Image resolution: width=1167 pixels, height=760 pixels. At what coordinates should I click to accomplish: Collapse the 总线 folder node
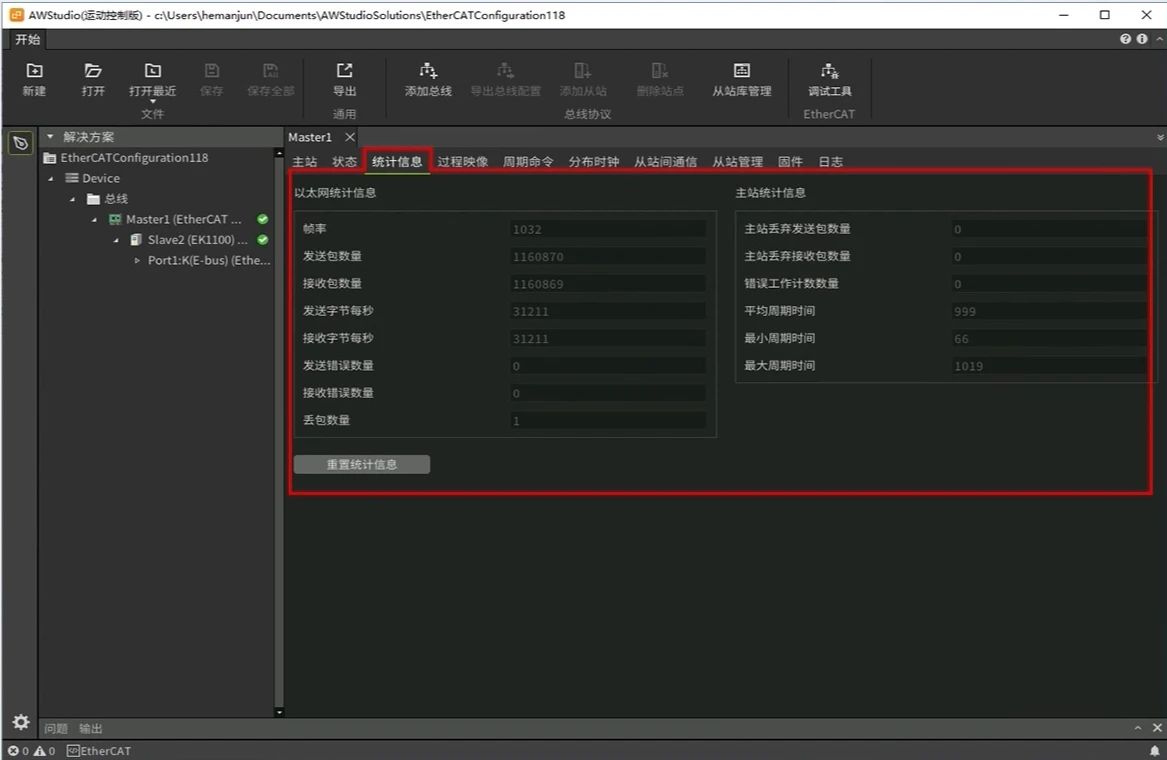click(72, 199)
